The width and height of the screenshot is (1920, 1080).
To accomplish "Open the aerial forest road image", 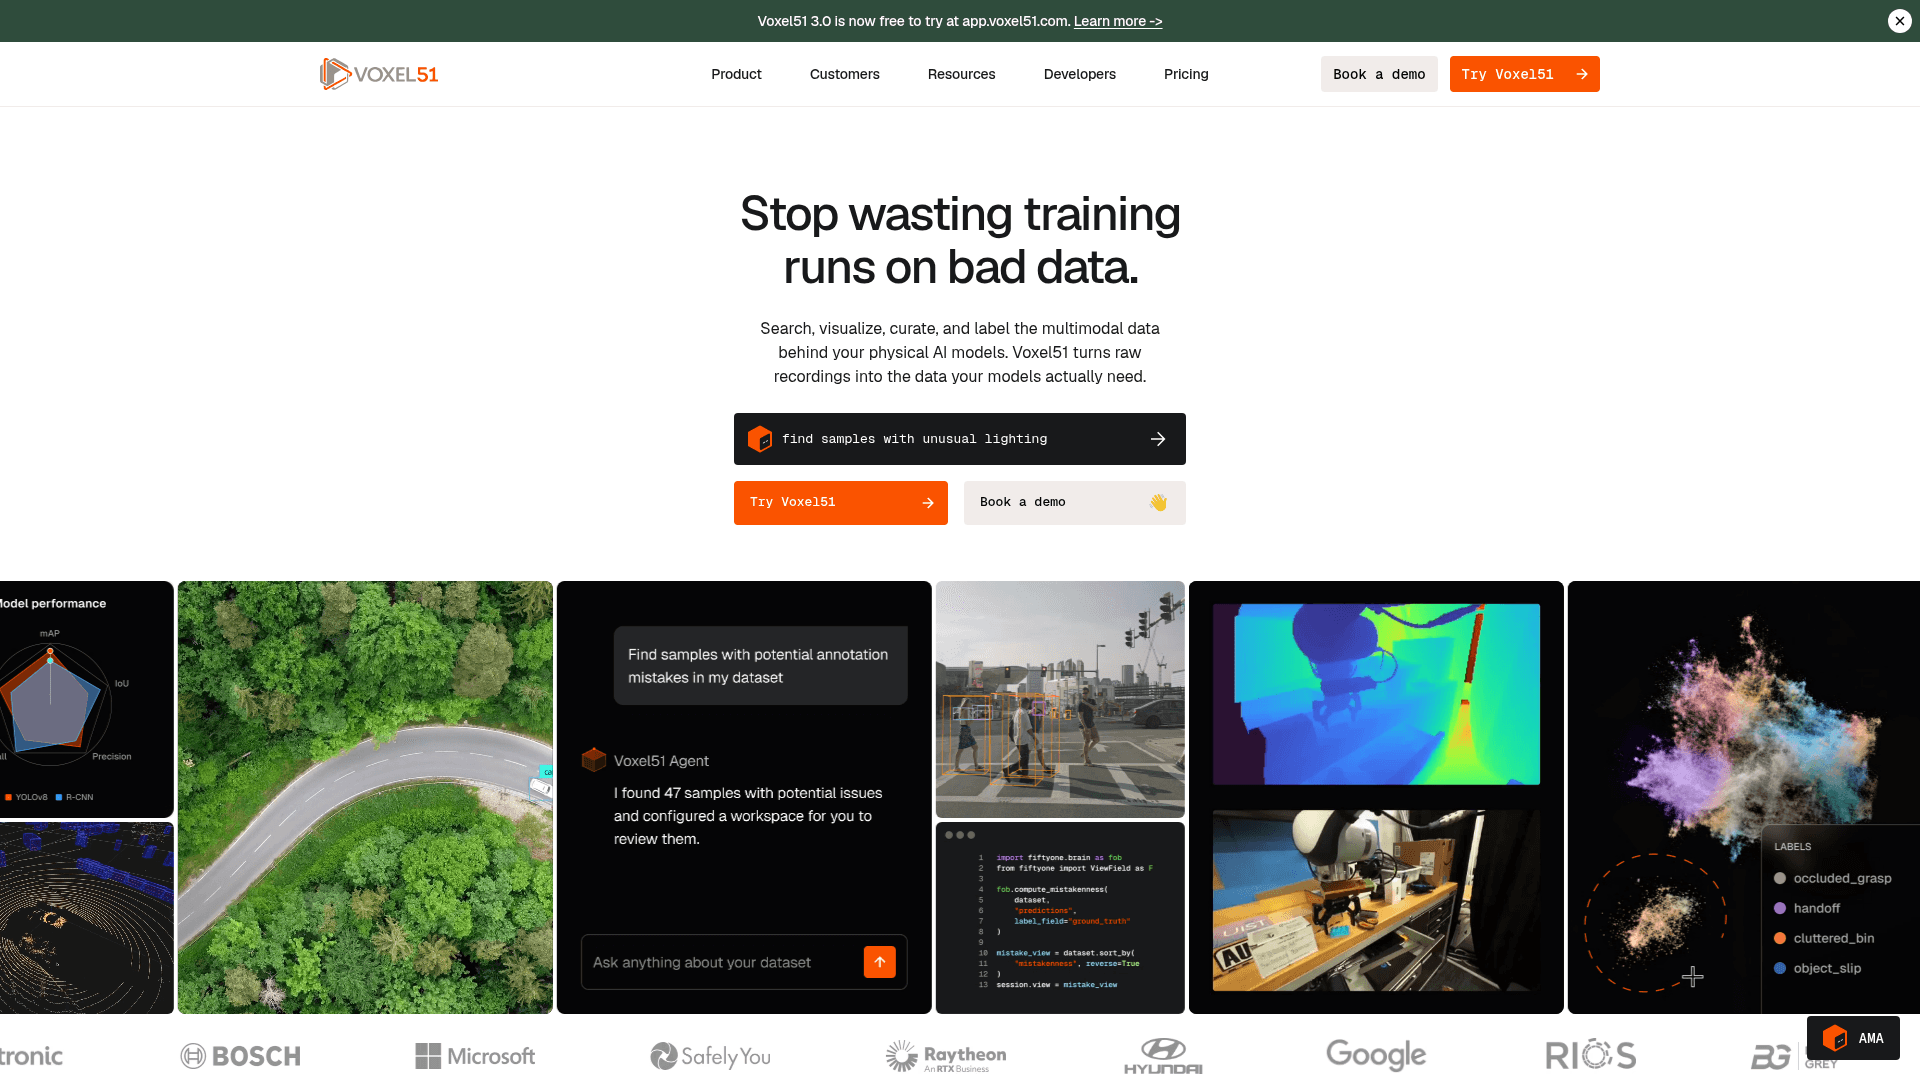I will (365, 797).
